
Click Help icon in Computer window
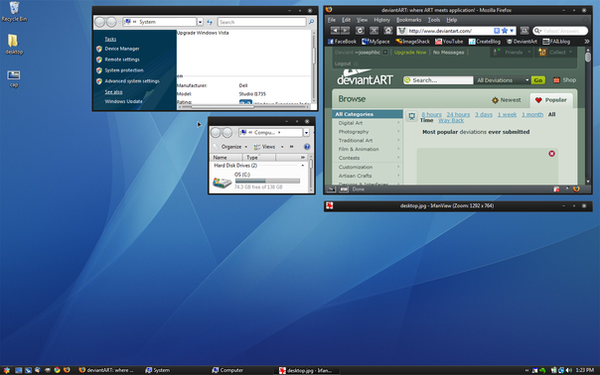point(307,147)
